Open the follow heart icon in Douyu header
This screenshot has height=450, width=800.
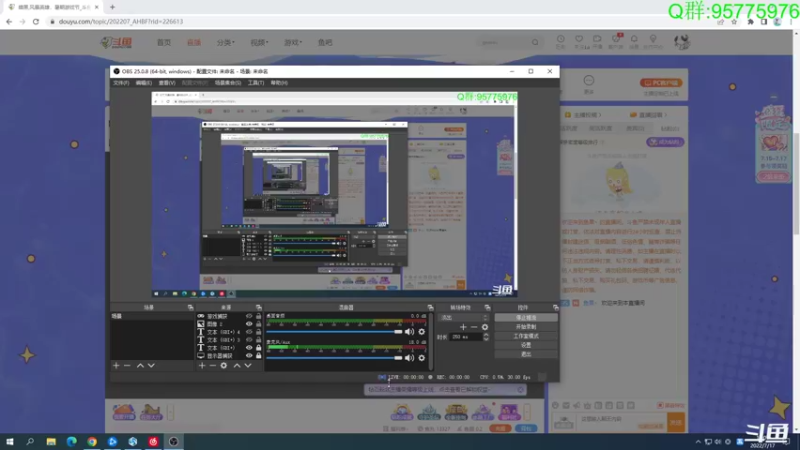point(579,39)
